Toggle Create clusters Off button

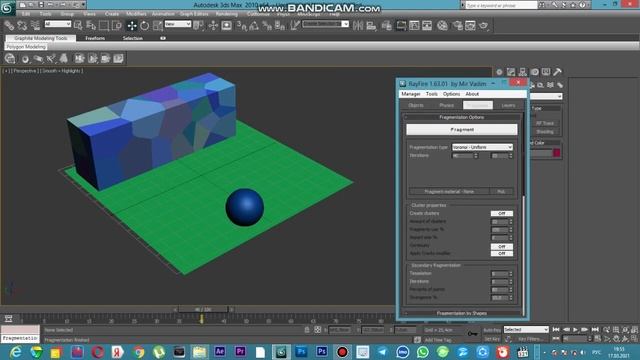point(502,213)
